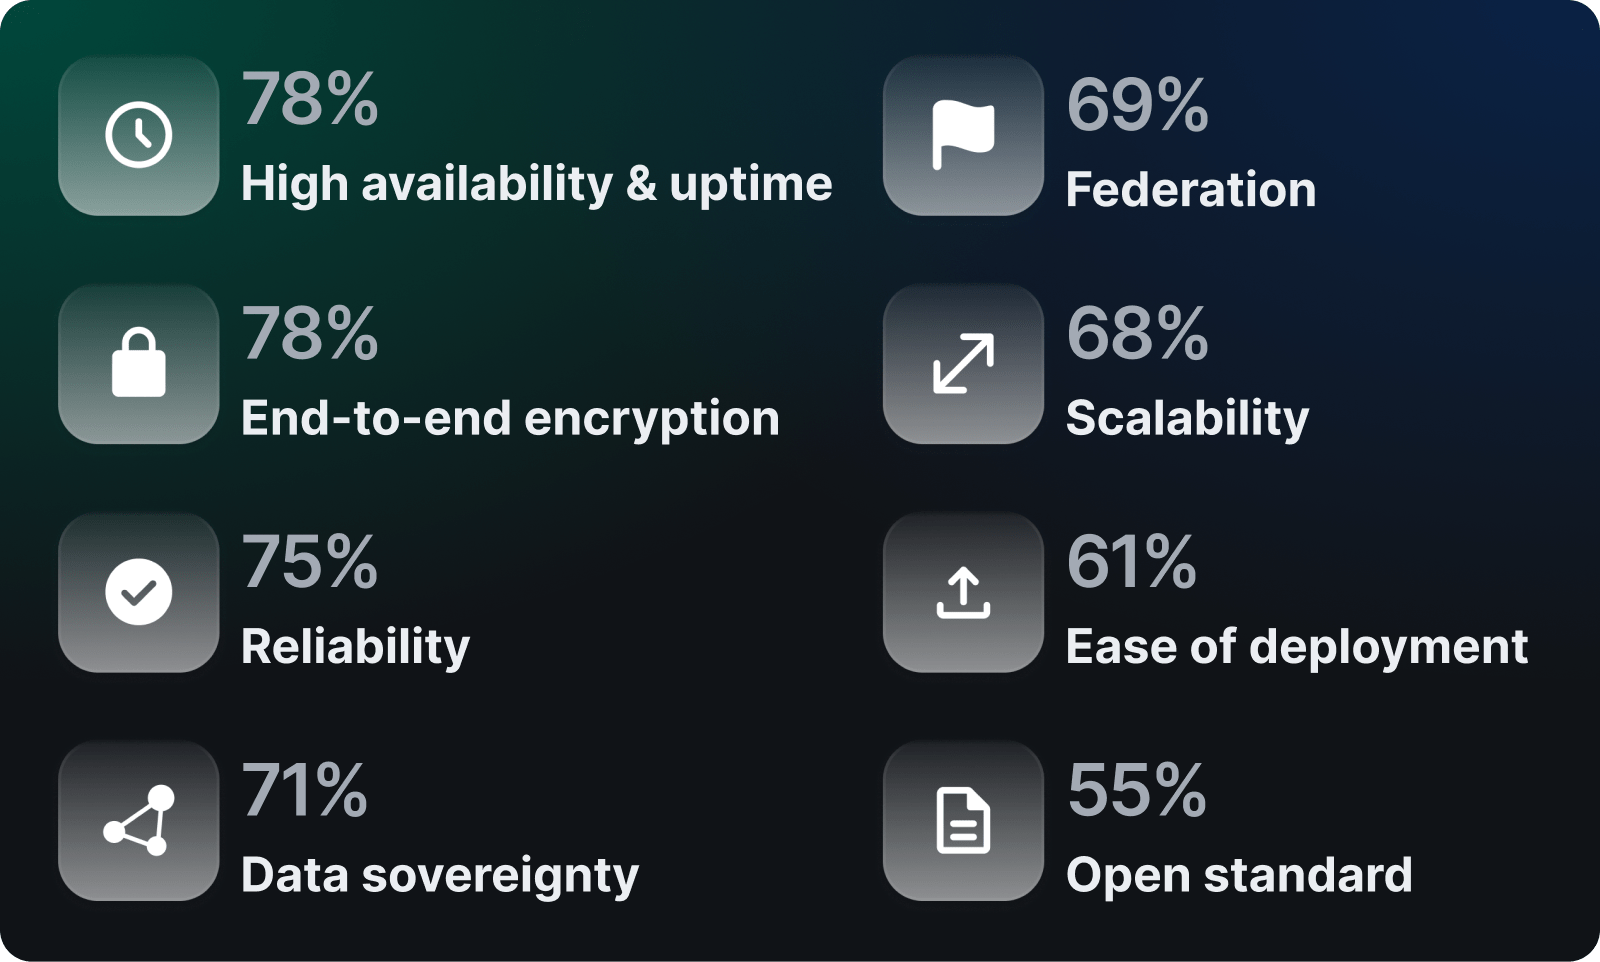Click the clock icon for high availability
Viewport: 1600px width, 962px height.
pos(139,135)
